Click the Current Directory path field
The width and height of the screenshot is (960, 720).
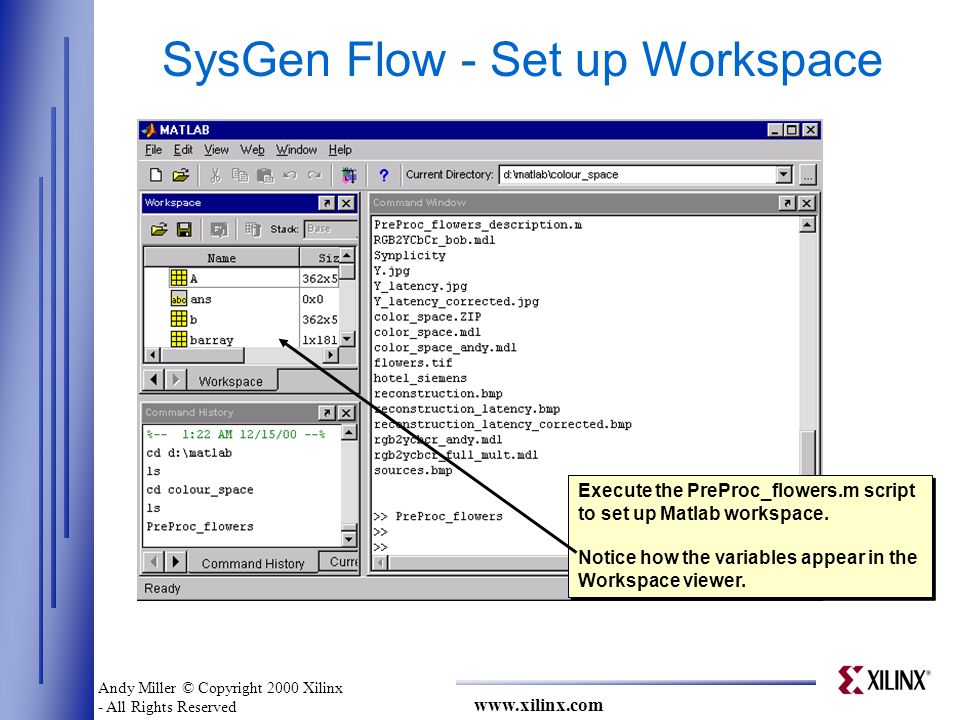(x=637, y=174)
